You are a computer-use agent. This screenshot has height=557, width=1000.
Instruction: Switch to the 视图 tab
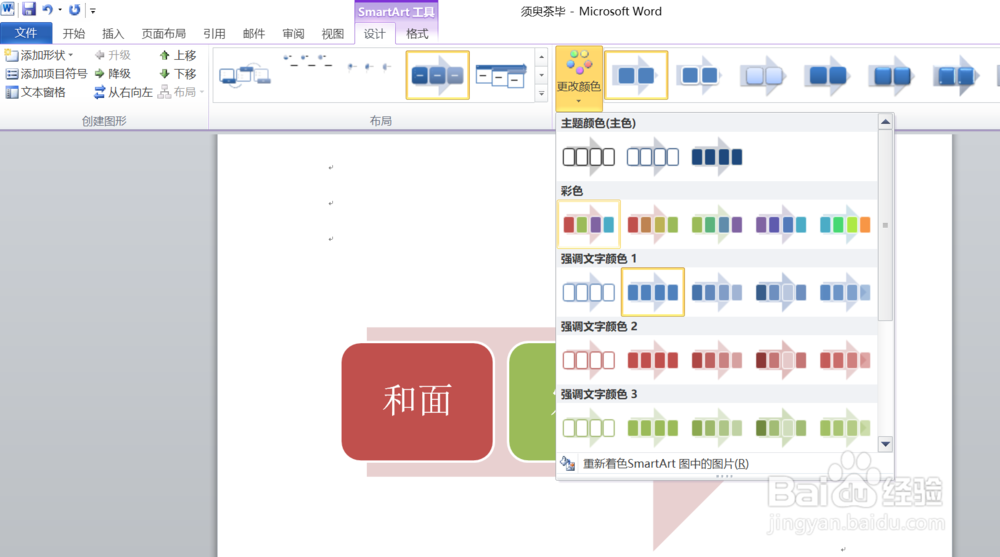coord(333,34)
